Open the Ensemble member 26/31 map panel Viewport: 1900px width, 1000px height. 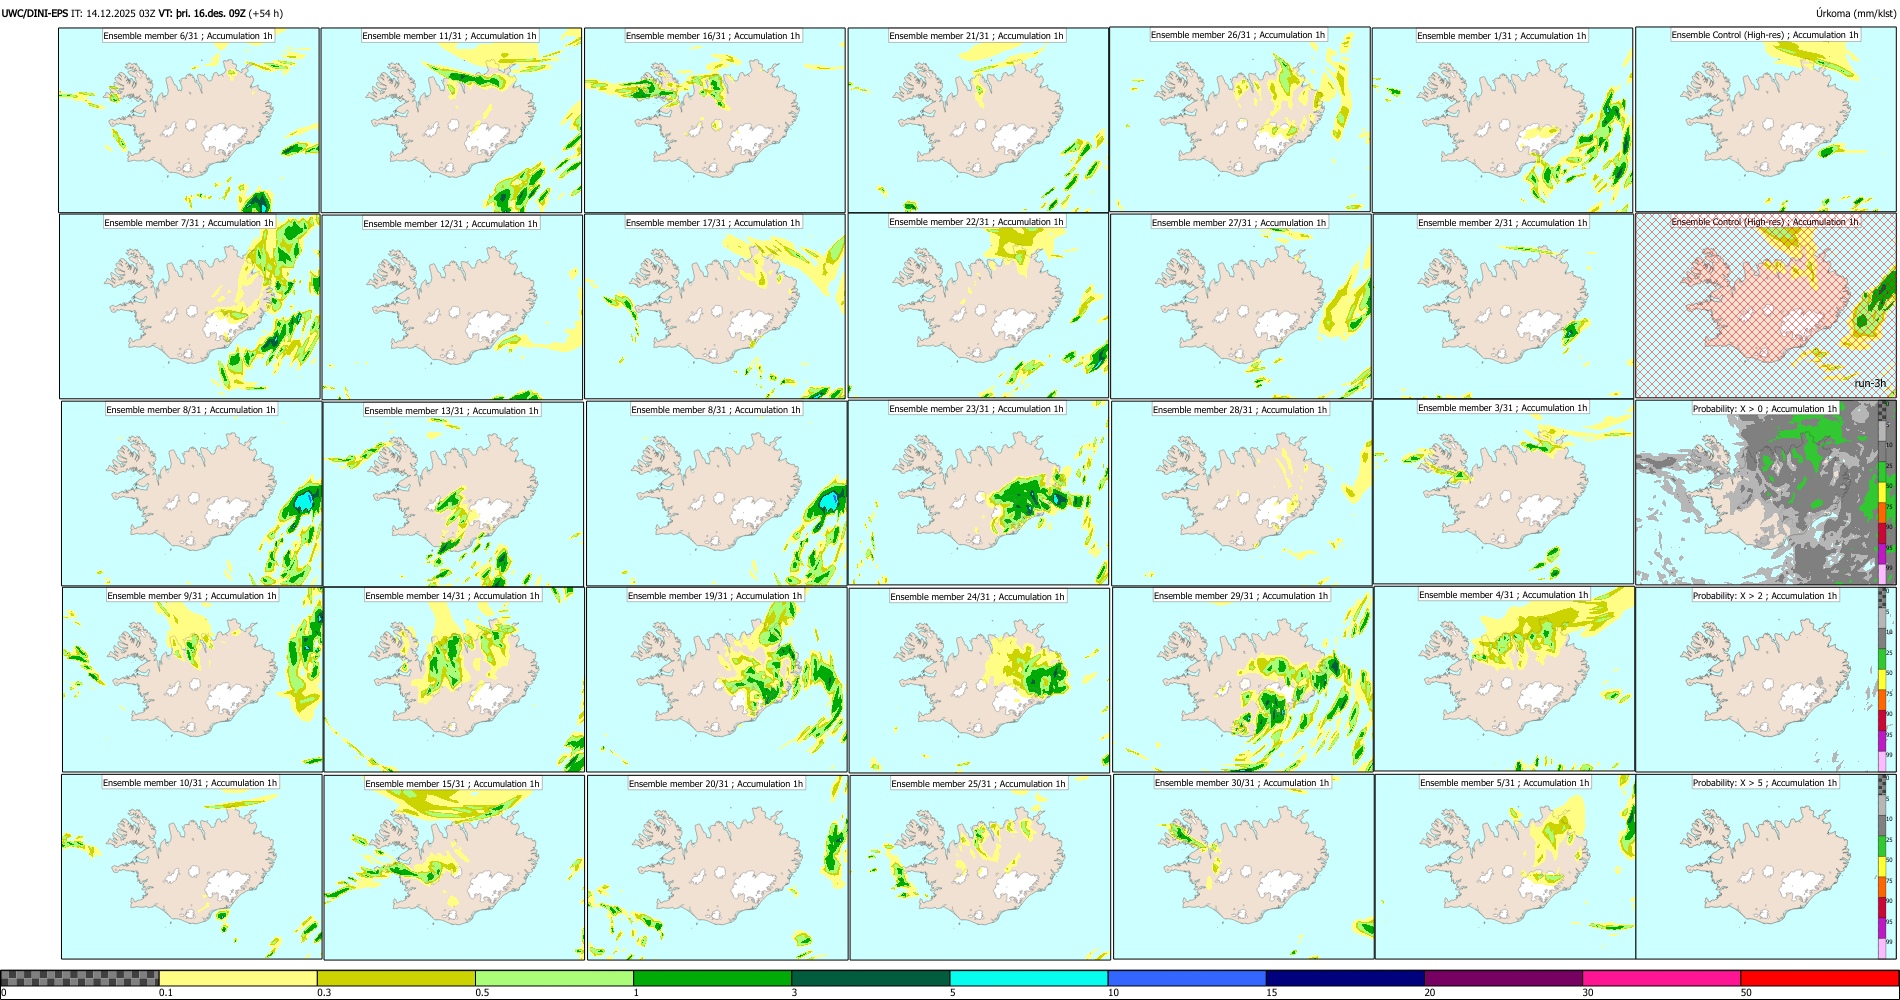click(x=1239, y=119)
